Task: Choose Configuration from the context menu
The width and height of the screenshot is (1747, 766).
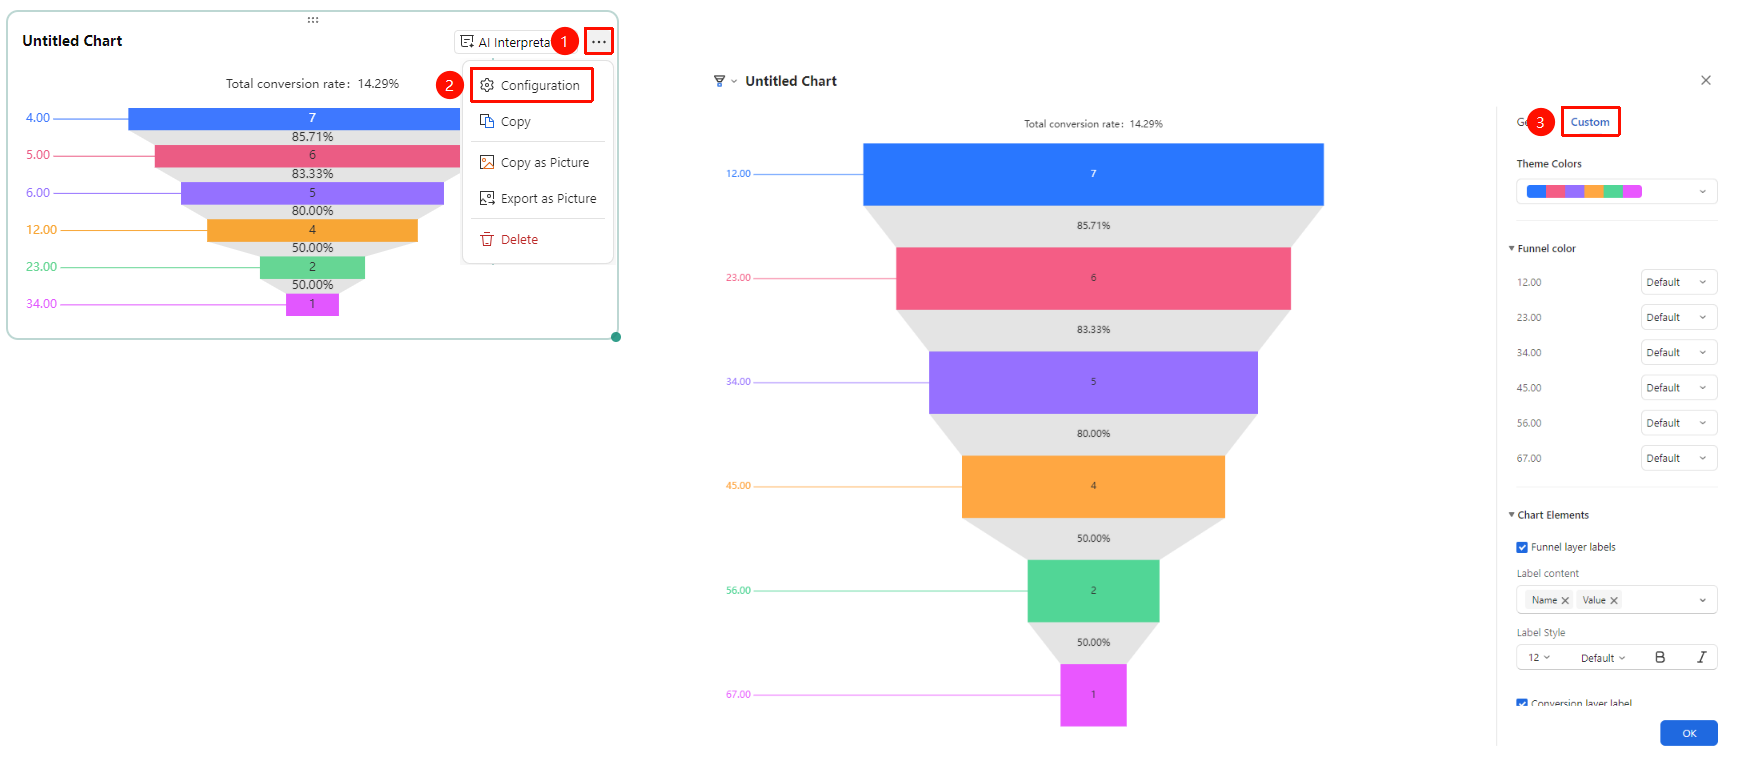Action: [532, 85]
